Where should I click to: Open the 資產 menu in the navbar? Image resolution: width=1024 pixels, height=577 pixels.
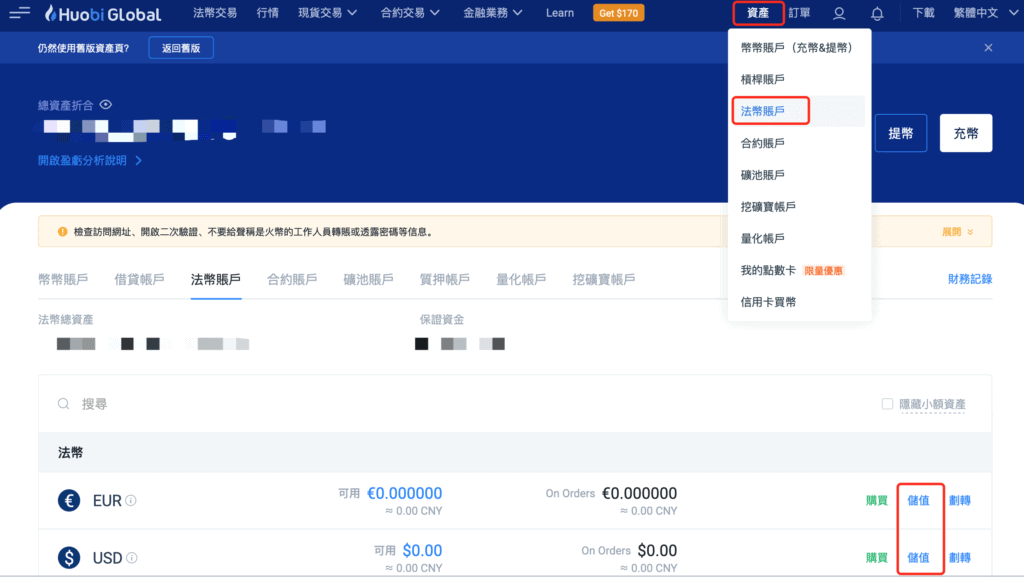[758, 13]
